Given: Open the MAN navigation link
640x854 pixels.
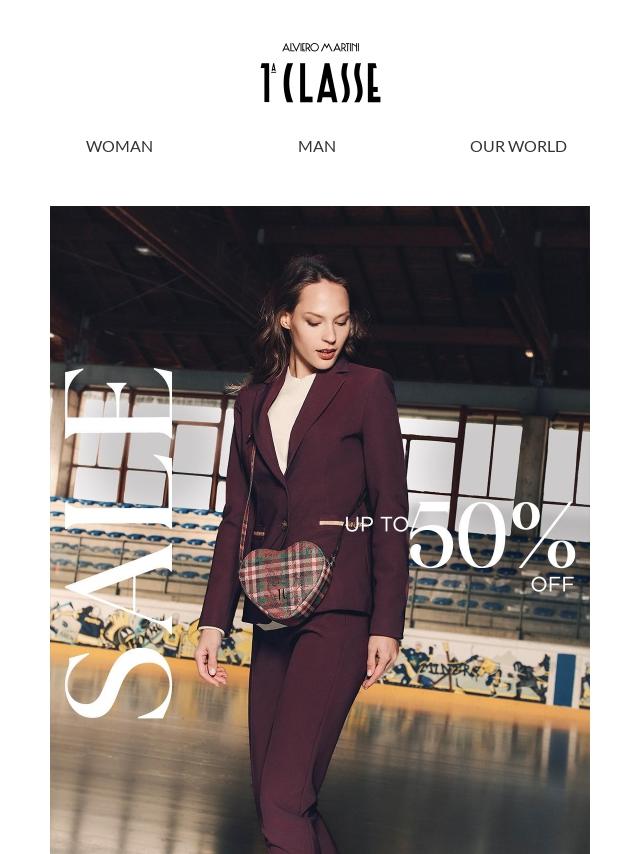Looking at the screenshot, I should pos(316,147).
